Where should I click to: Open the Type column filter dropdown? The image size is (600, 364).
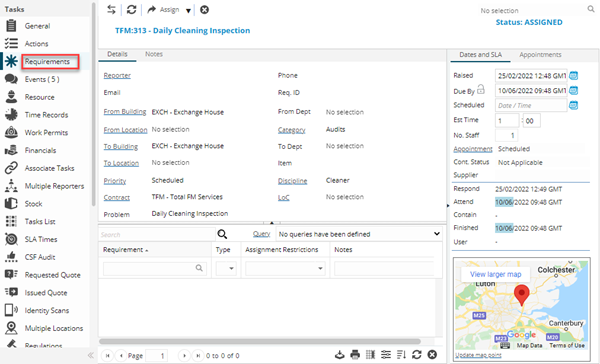click(x=226, y=268)
